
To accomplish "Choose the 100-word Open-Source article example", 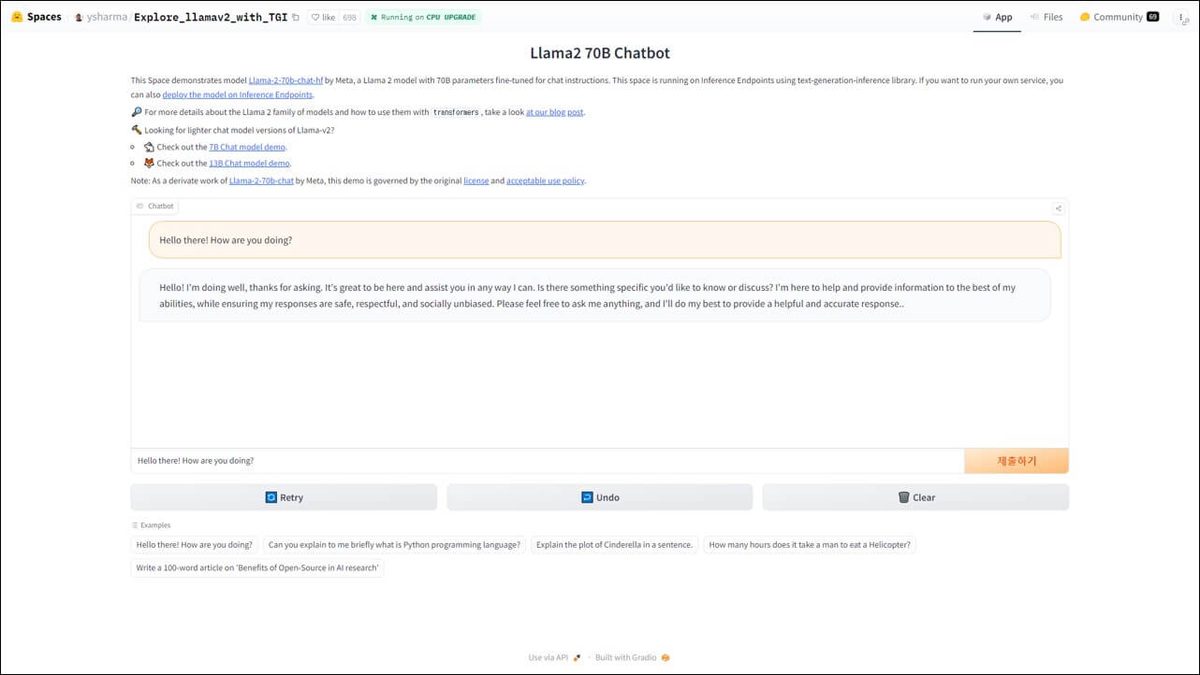I will click(257, 568).
